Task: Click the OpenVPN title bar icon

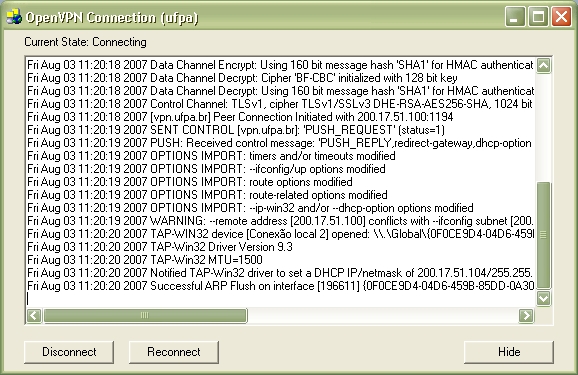Action: (14, 17)
